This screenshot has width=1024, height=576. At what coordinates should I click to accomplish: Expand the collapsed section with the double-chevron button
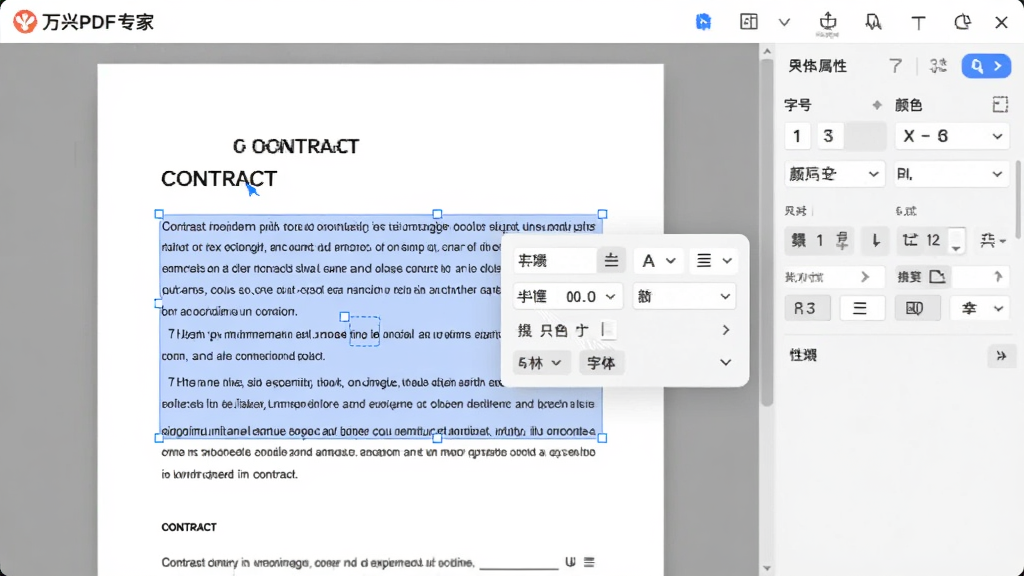[x=1000, y=356]
